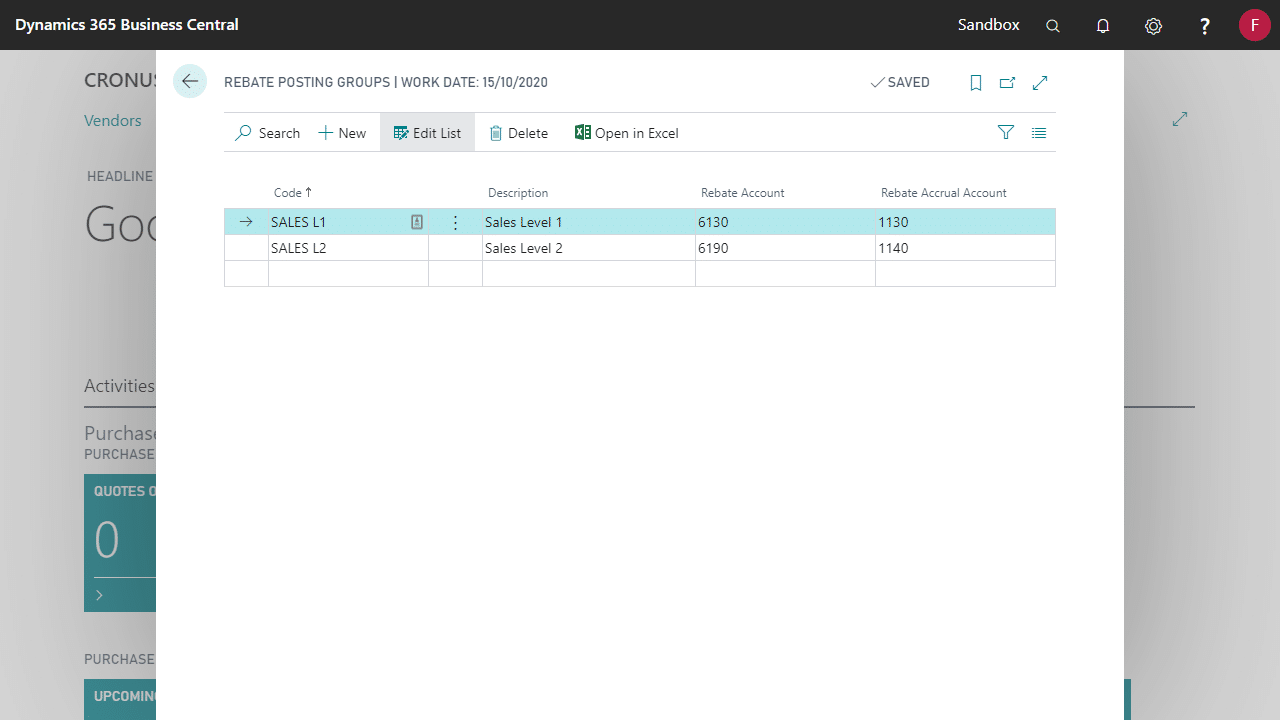Bookmark the Rebate Posting Groups page
The image size is (1280, 720).
point(976,83)
